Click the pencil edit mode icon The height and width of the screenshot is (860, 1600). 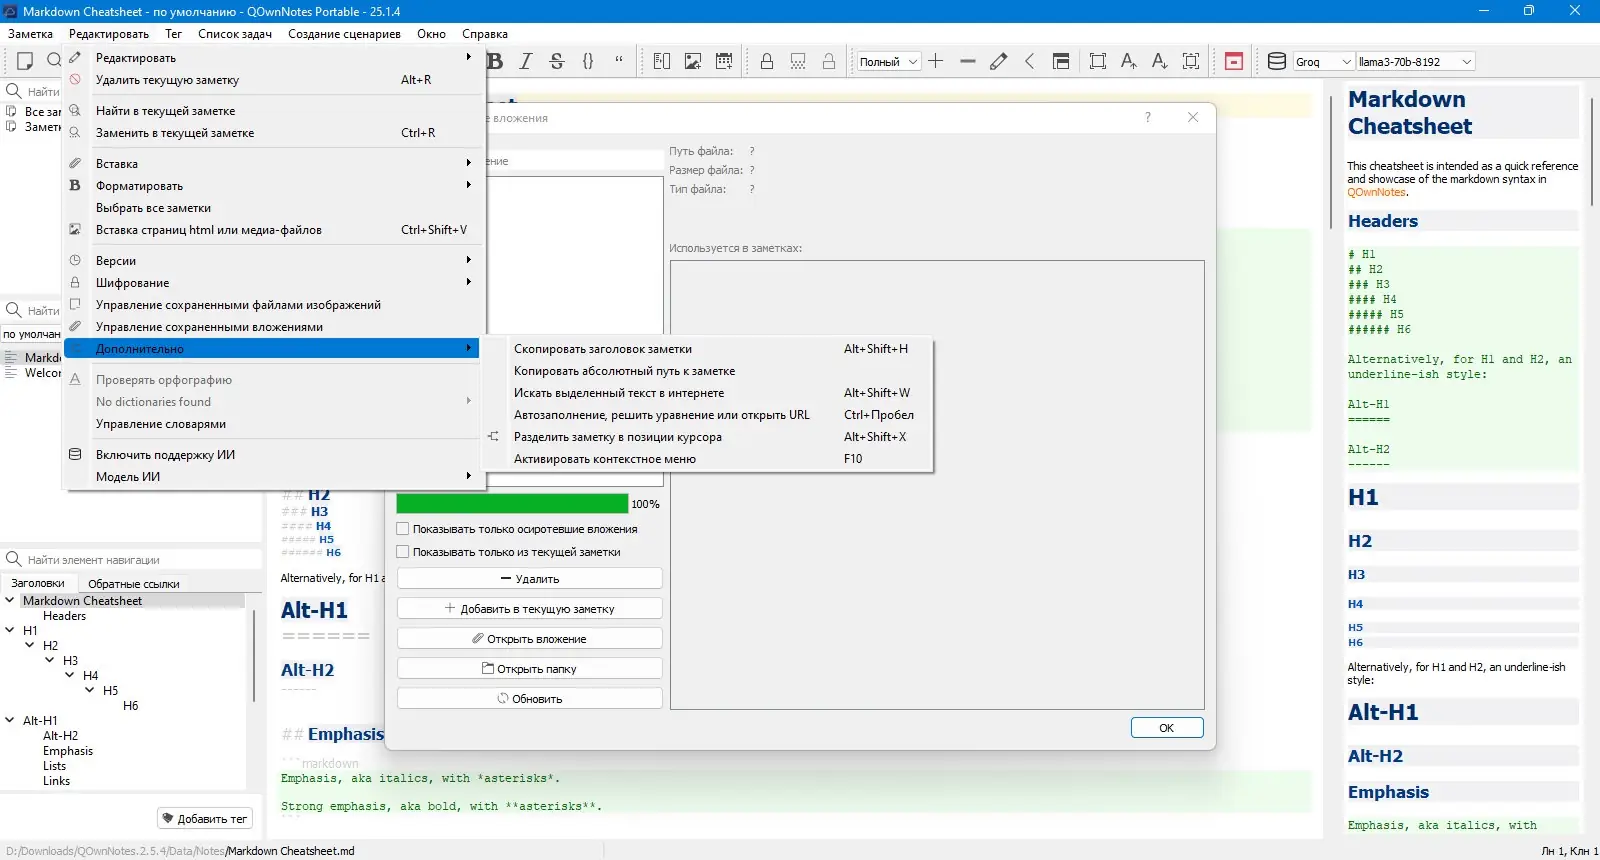998,61
